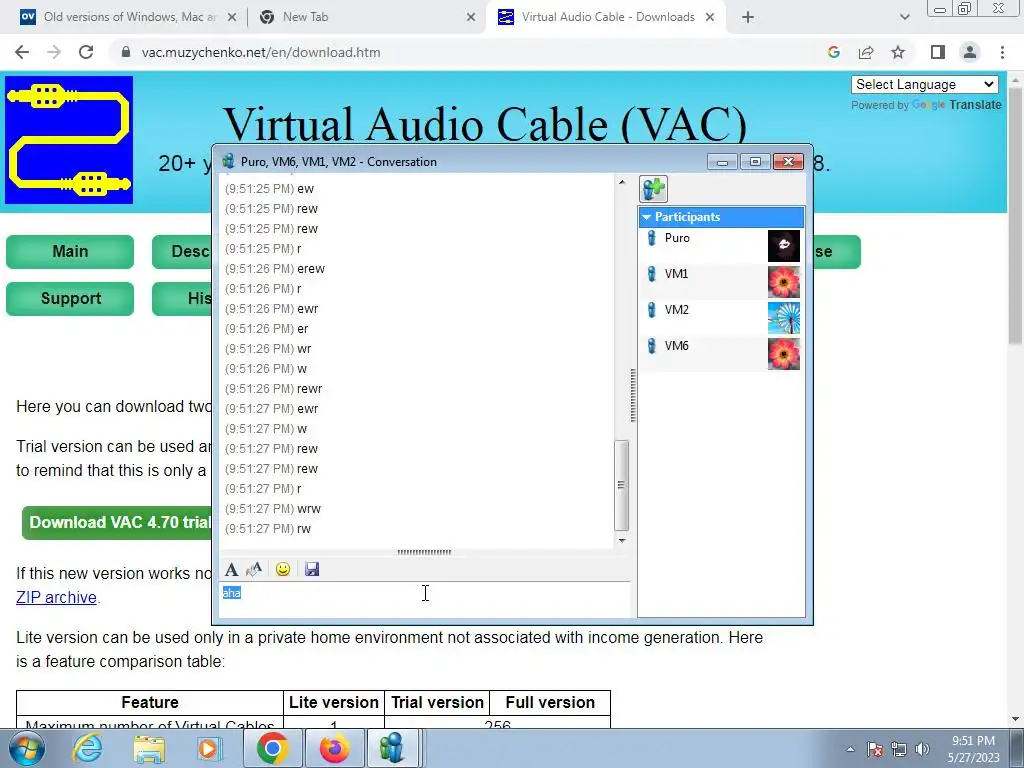
Task: Click the message '(9:51:26 PM) erew'
Action: coord(275,269)
